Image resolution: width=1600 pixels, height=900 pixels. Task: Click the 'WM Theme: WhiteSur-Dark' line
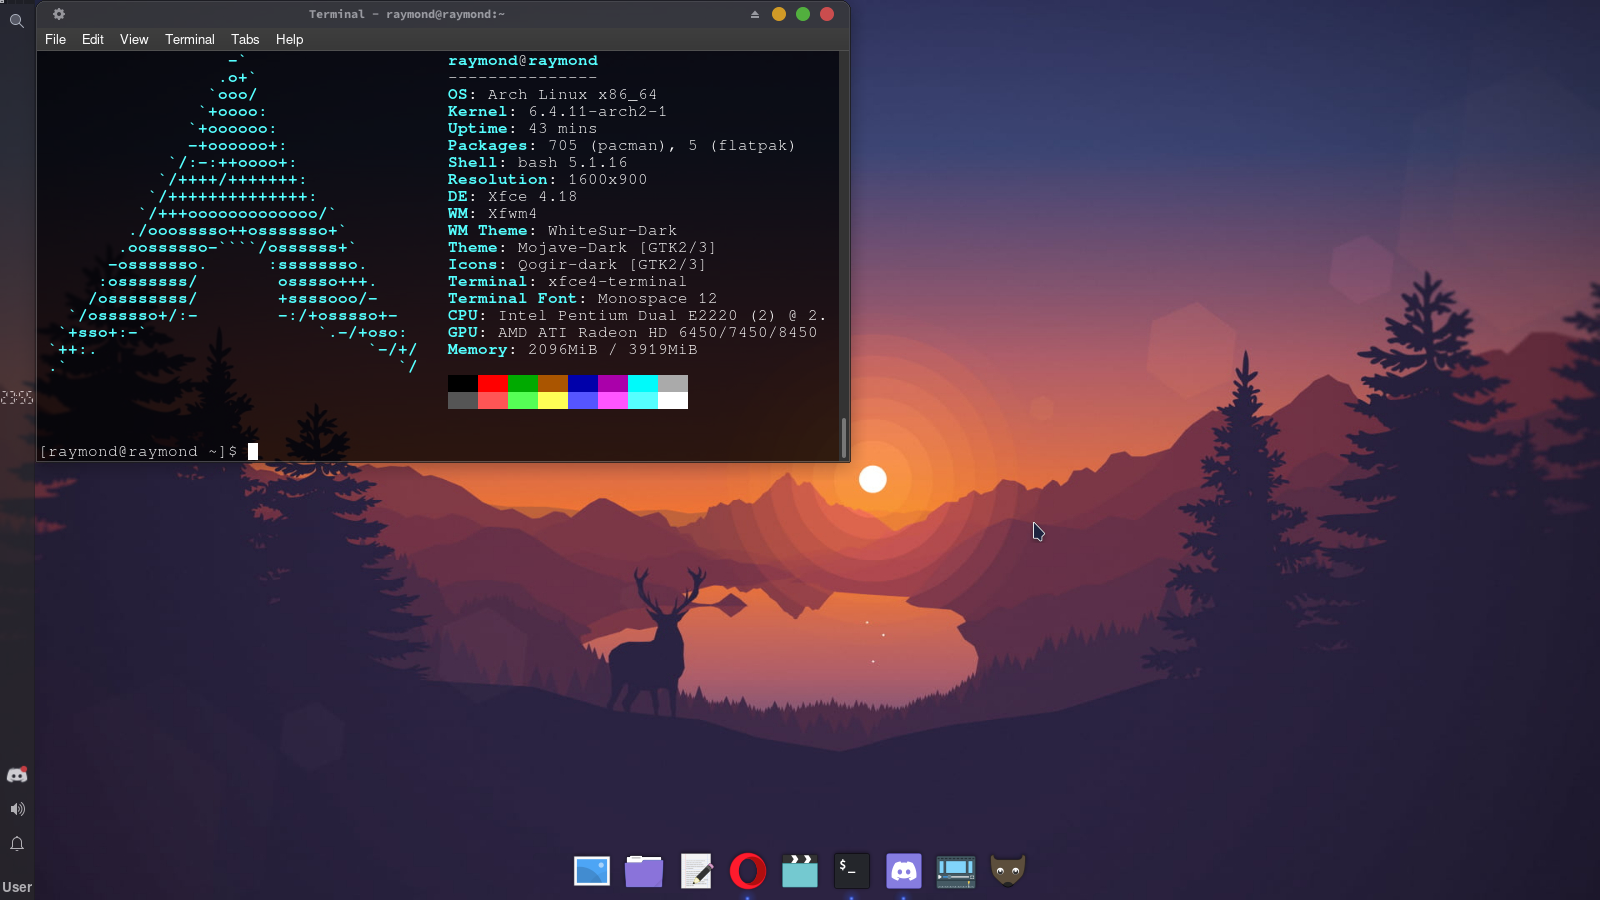[562, 231]
